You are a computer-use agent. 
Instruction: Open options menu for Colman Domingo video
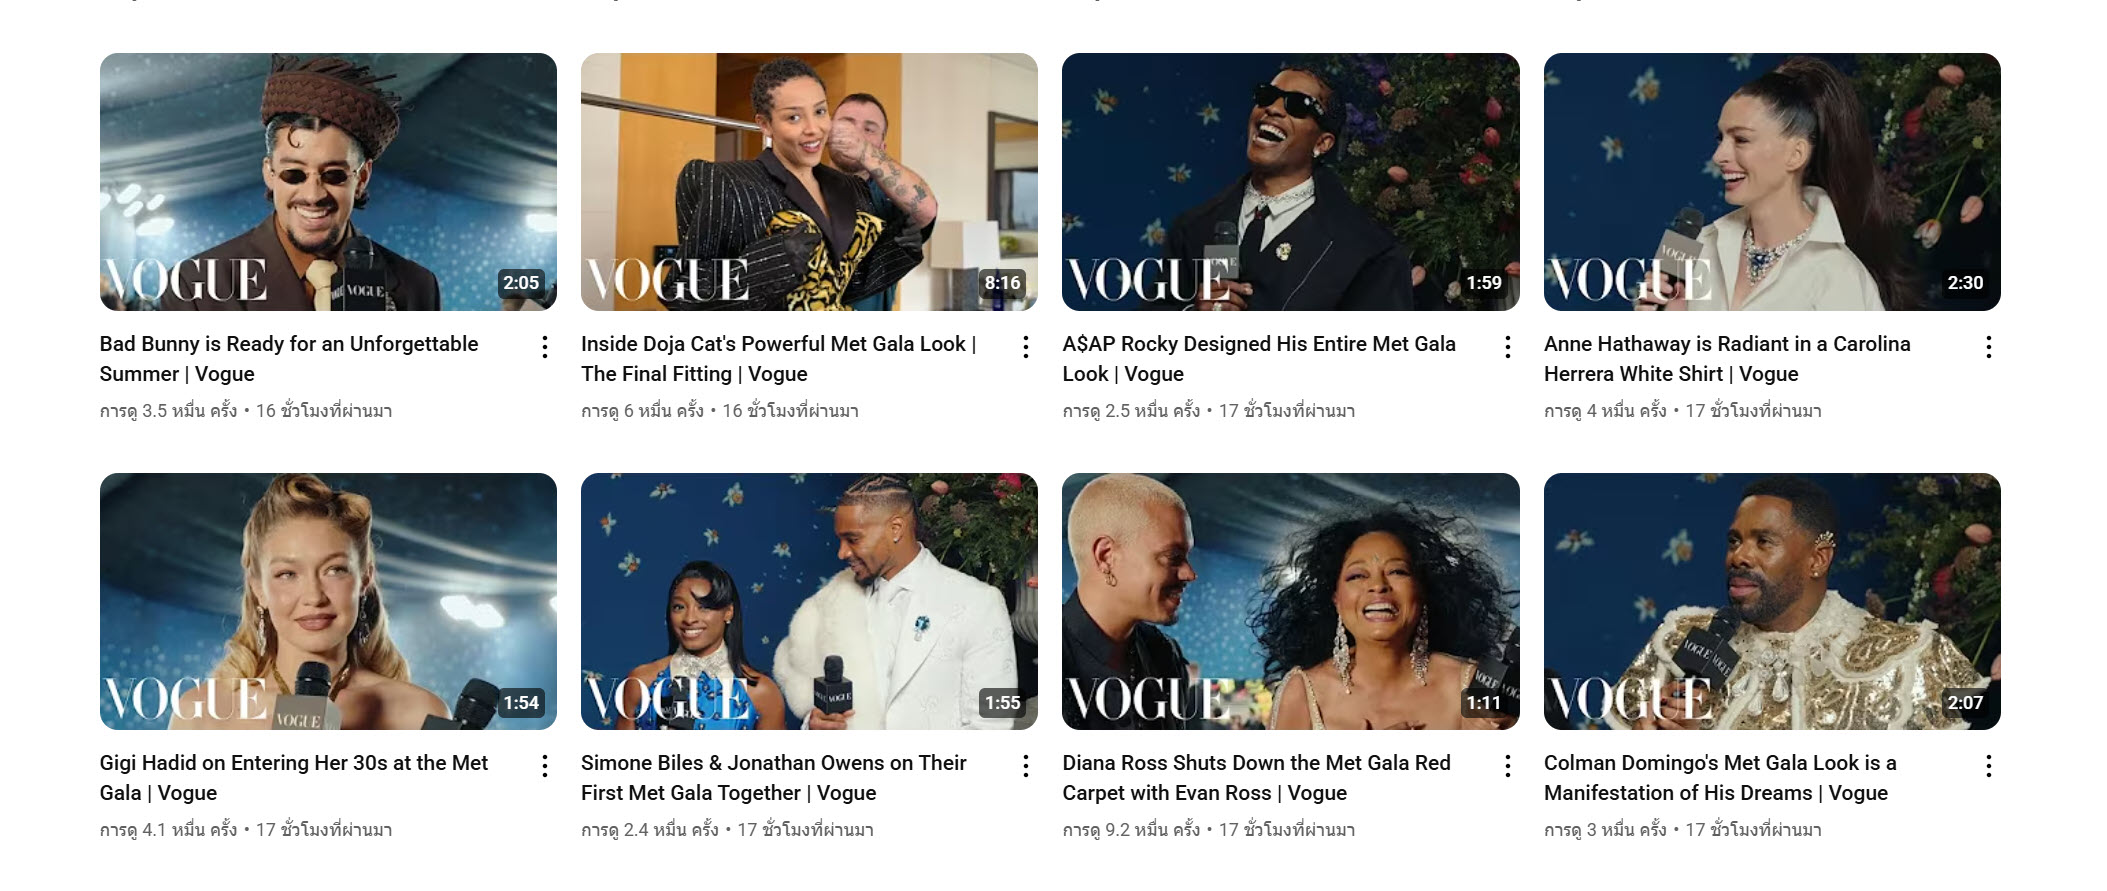click(x=1988, y=766)
